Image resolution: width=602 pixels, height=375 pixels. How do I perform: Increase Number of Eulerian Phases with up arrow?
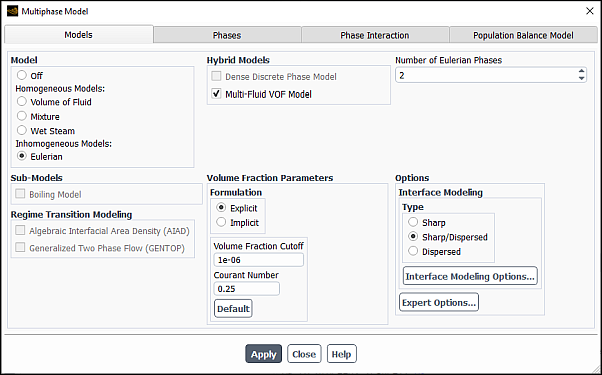pyautogui.click(x=581, y=71)
